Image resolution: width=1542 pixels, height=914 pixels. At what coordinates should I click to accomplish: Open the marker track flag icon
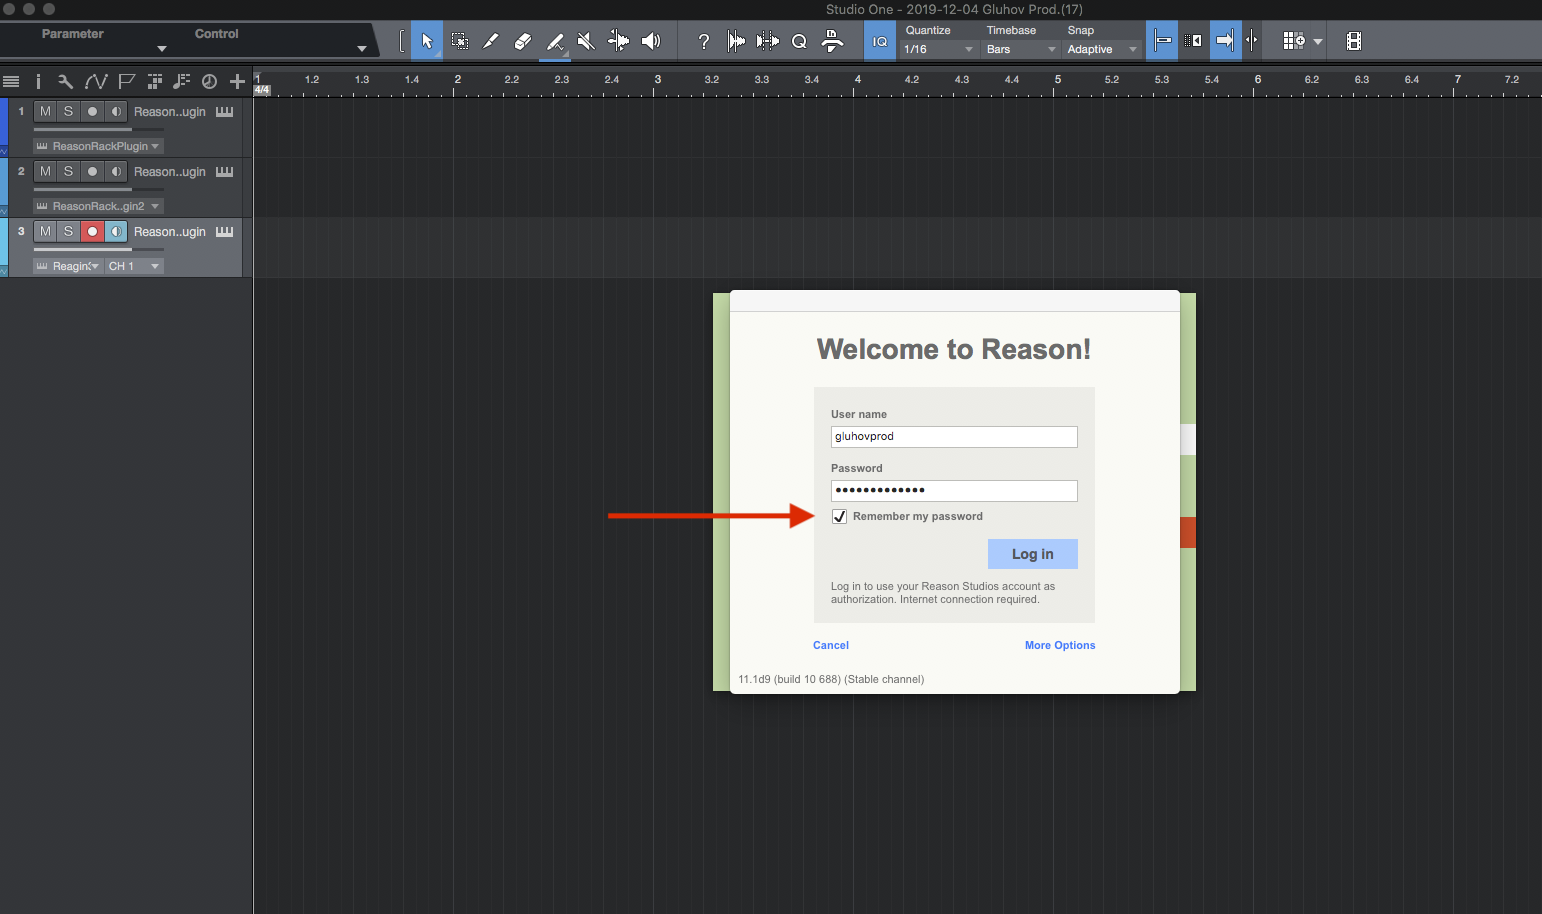pos(126,81)
